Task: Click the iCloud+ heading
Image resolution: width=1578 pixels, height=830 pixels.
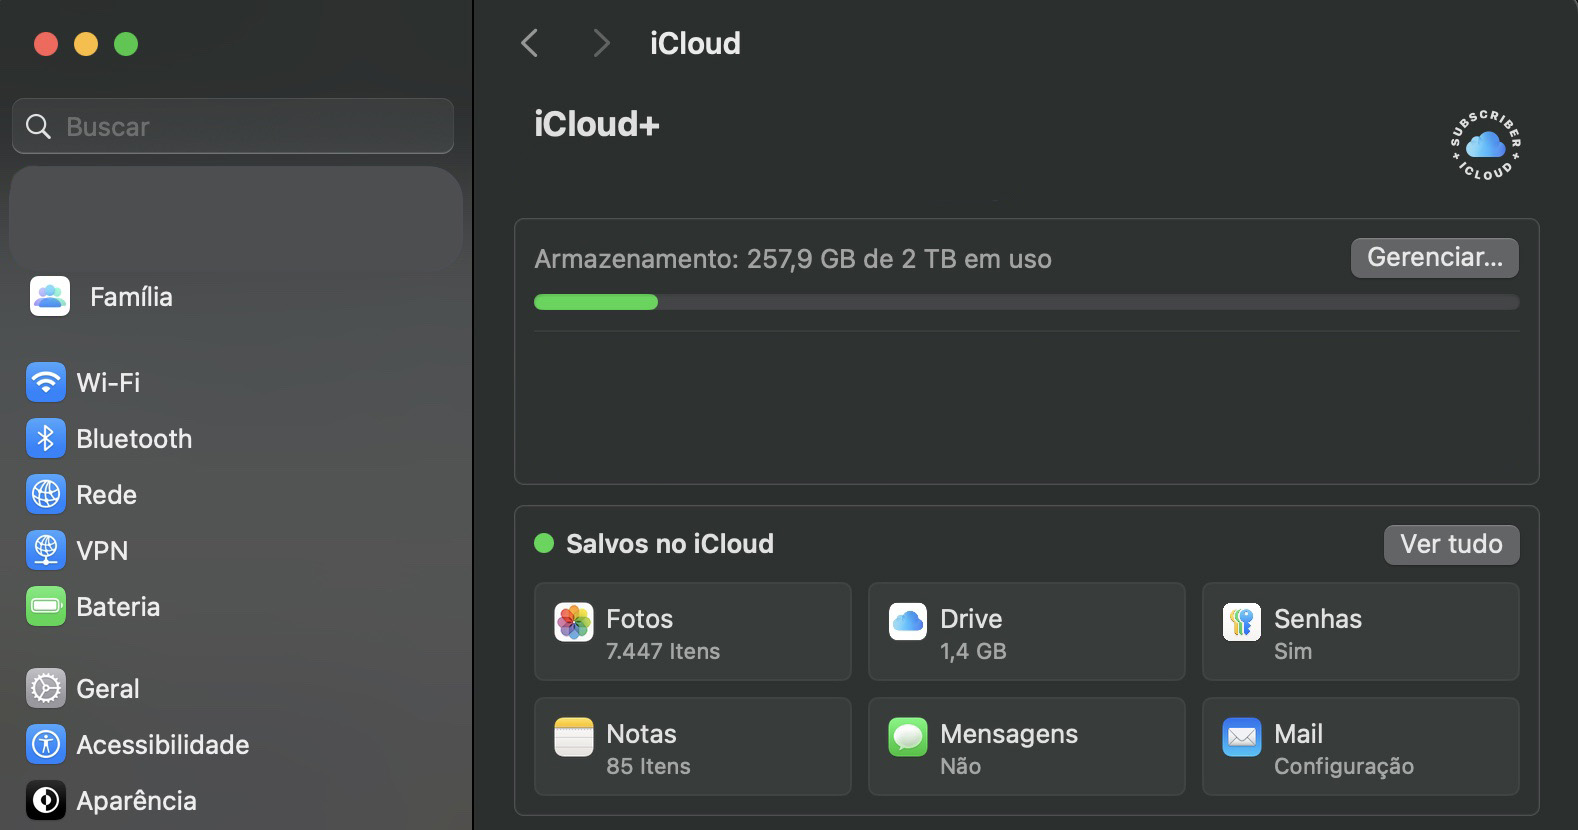Action: coord(597,124)
